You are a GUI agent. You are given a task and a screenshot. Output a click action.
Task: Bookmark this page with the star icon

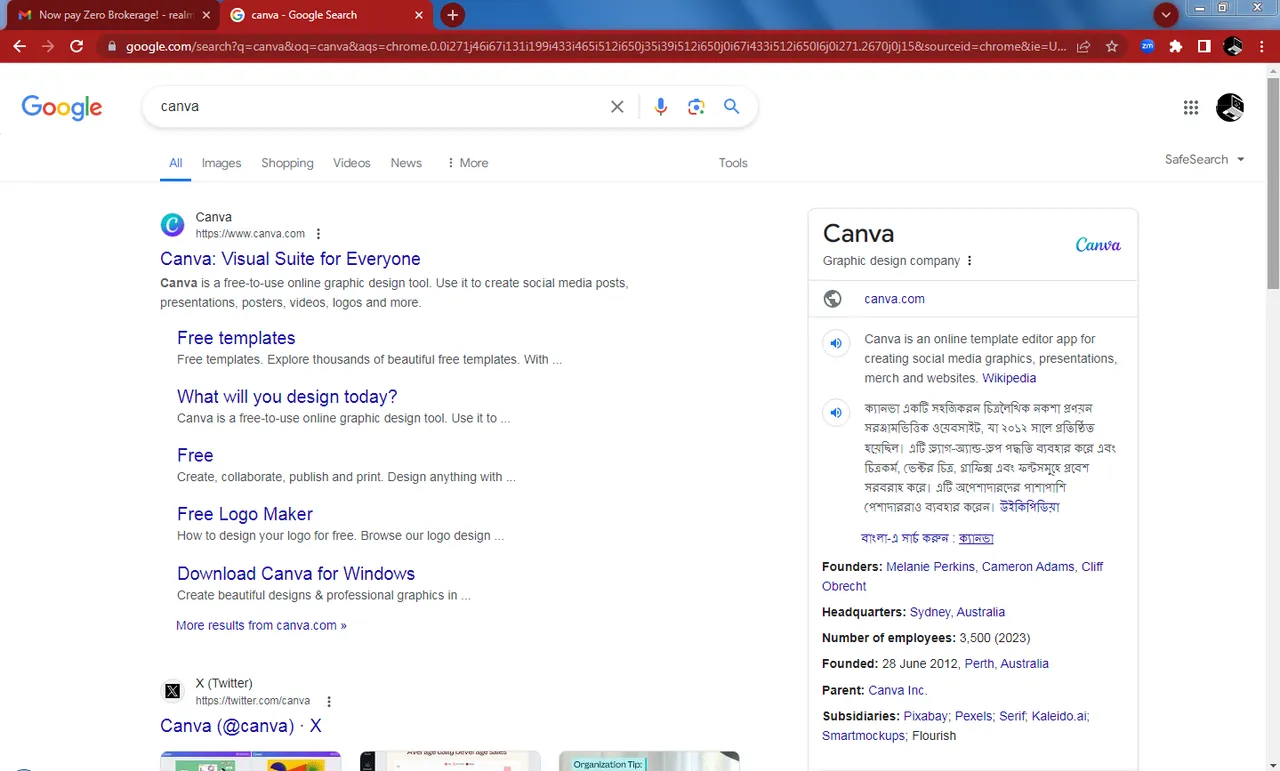(x=1112, y=46)
